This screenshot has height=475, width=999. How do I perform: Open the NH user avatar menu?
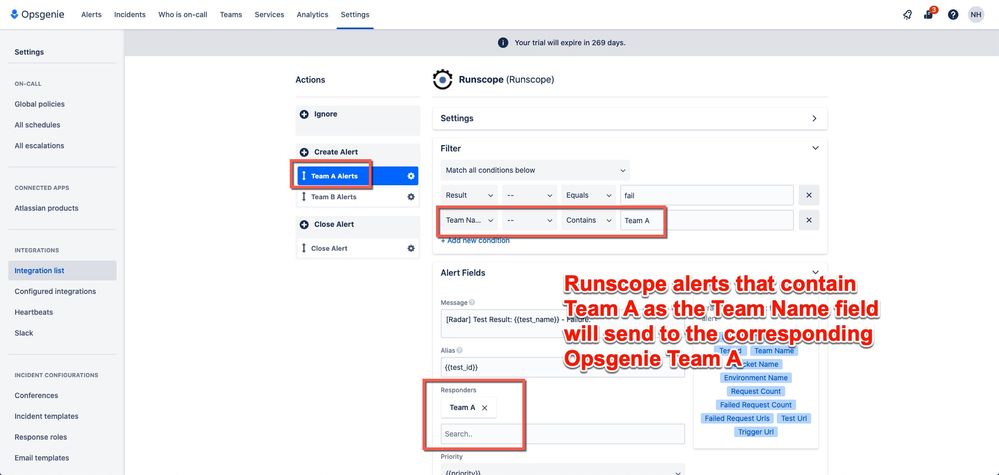click(x=975, y=15)
